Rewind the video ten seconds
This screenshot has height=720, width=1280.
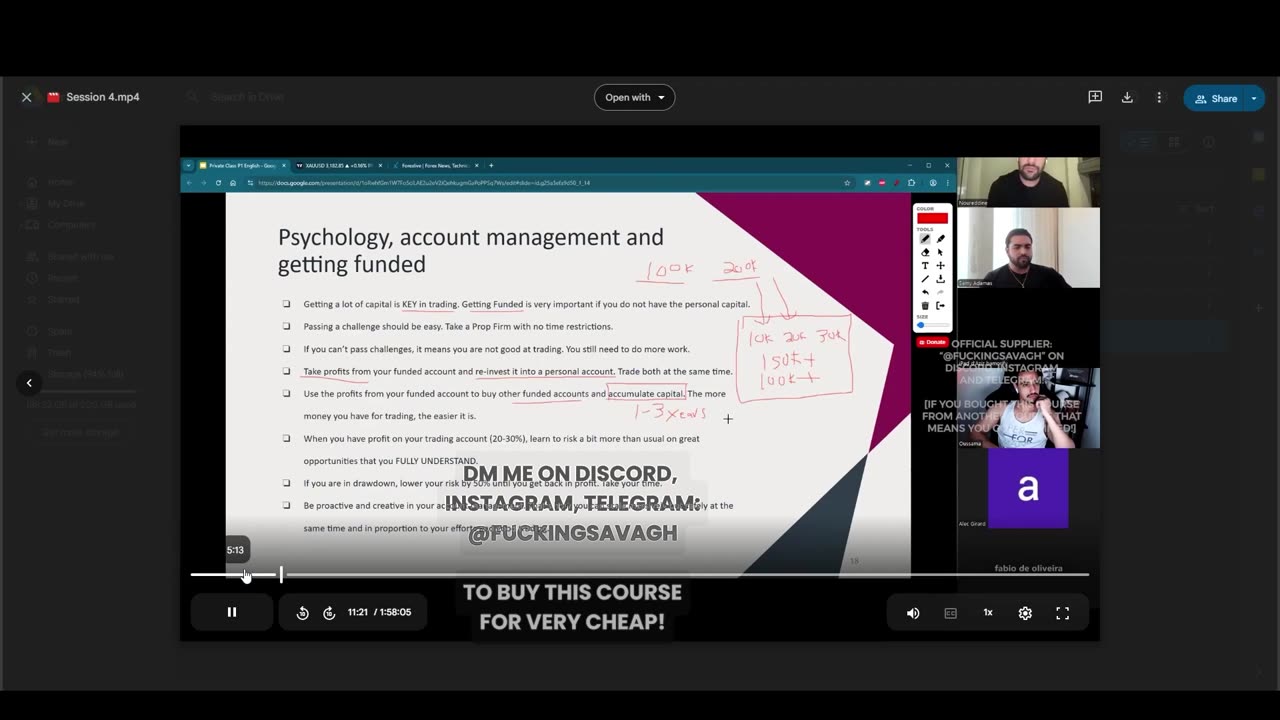(302, 612)
